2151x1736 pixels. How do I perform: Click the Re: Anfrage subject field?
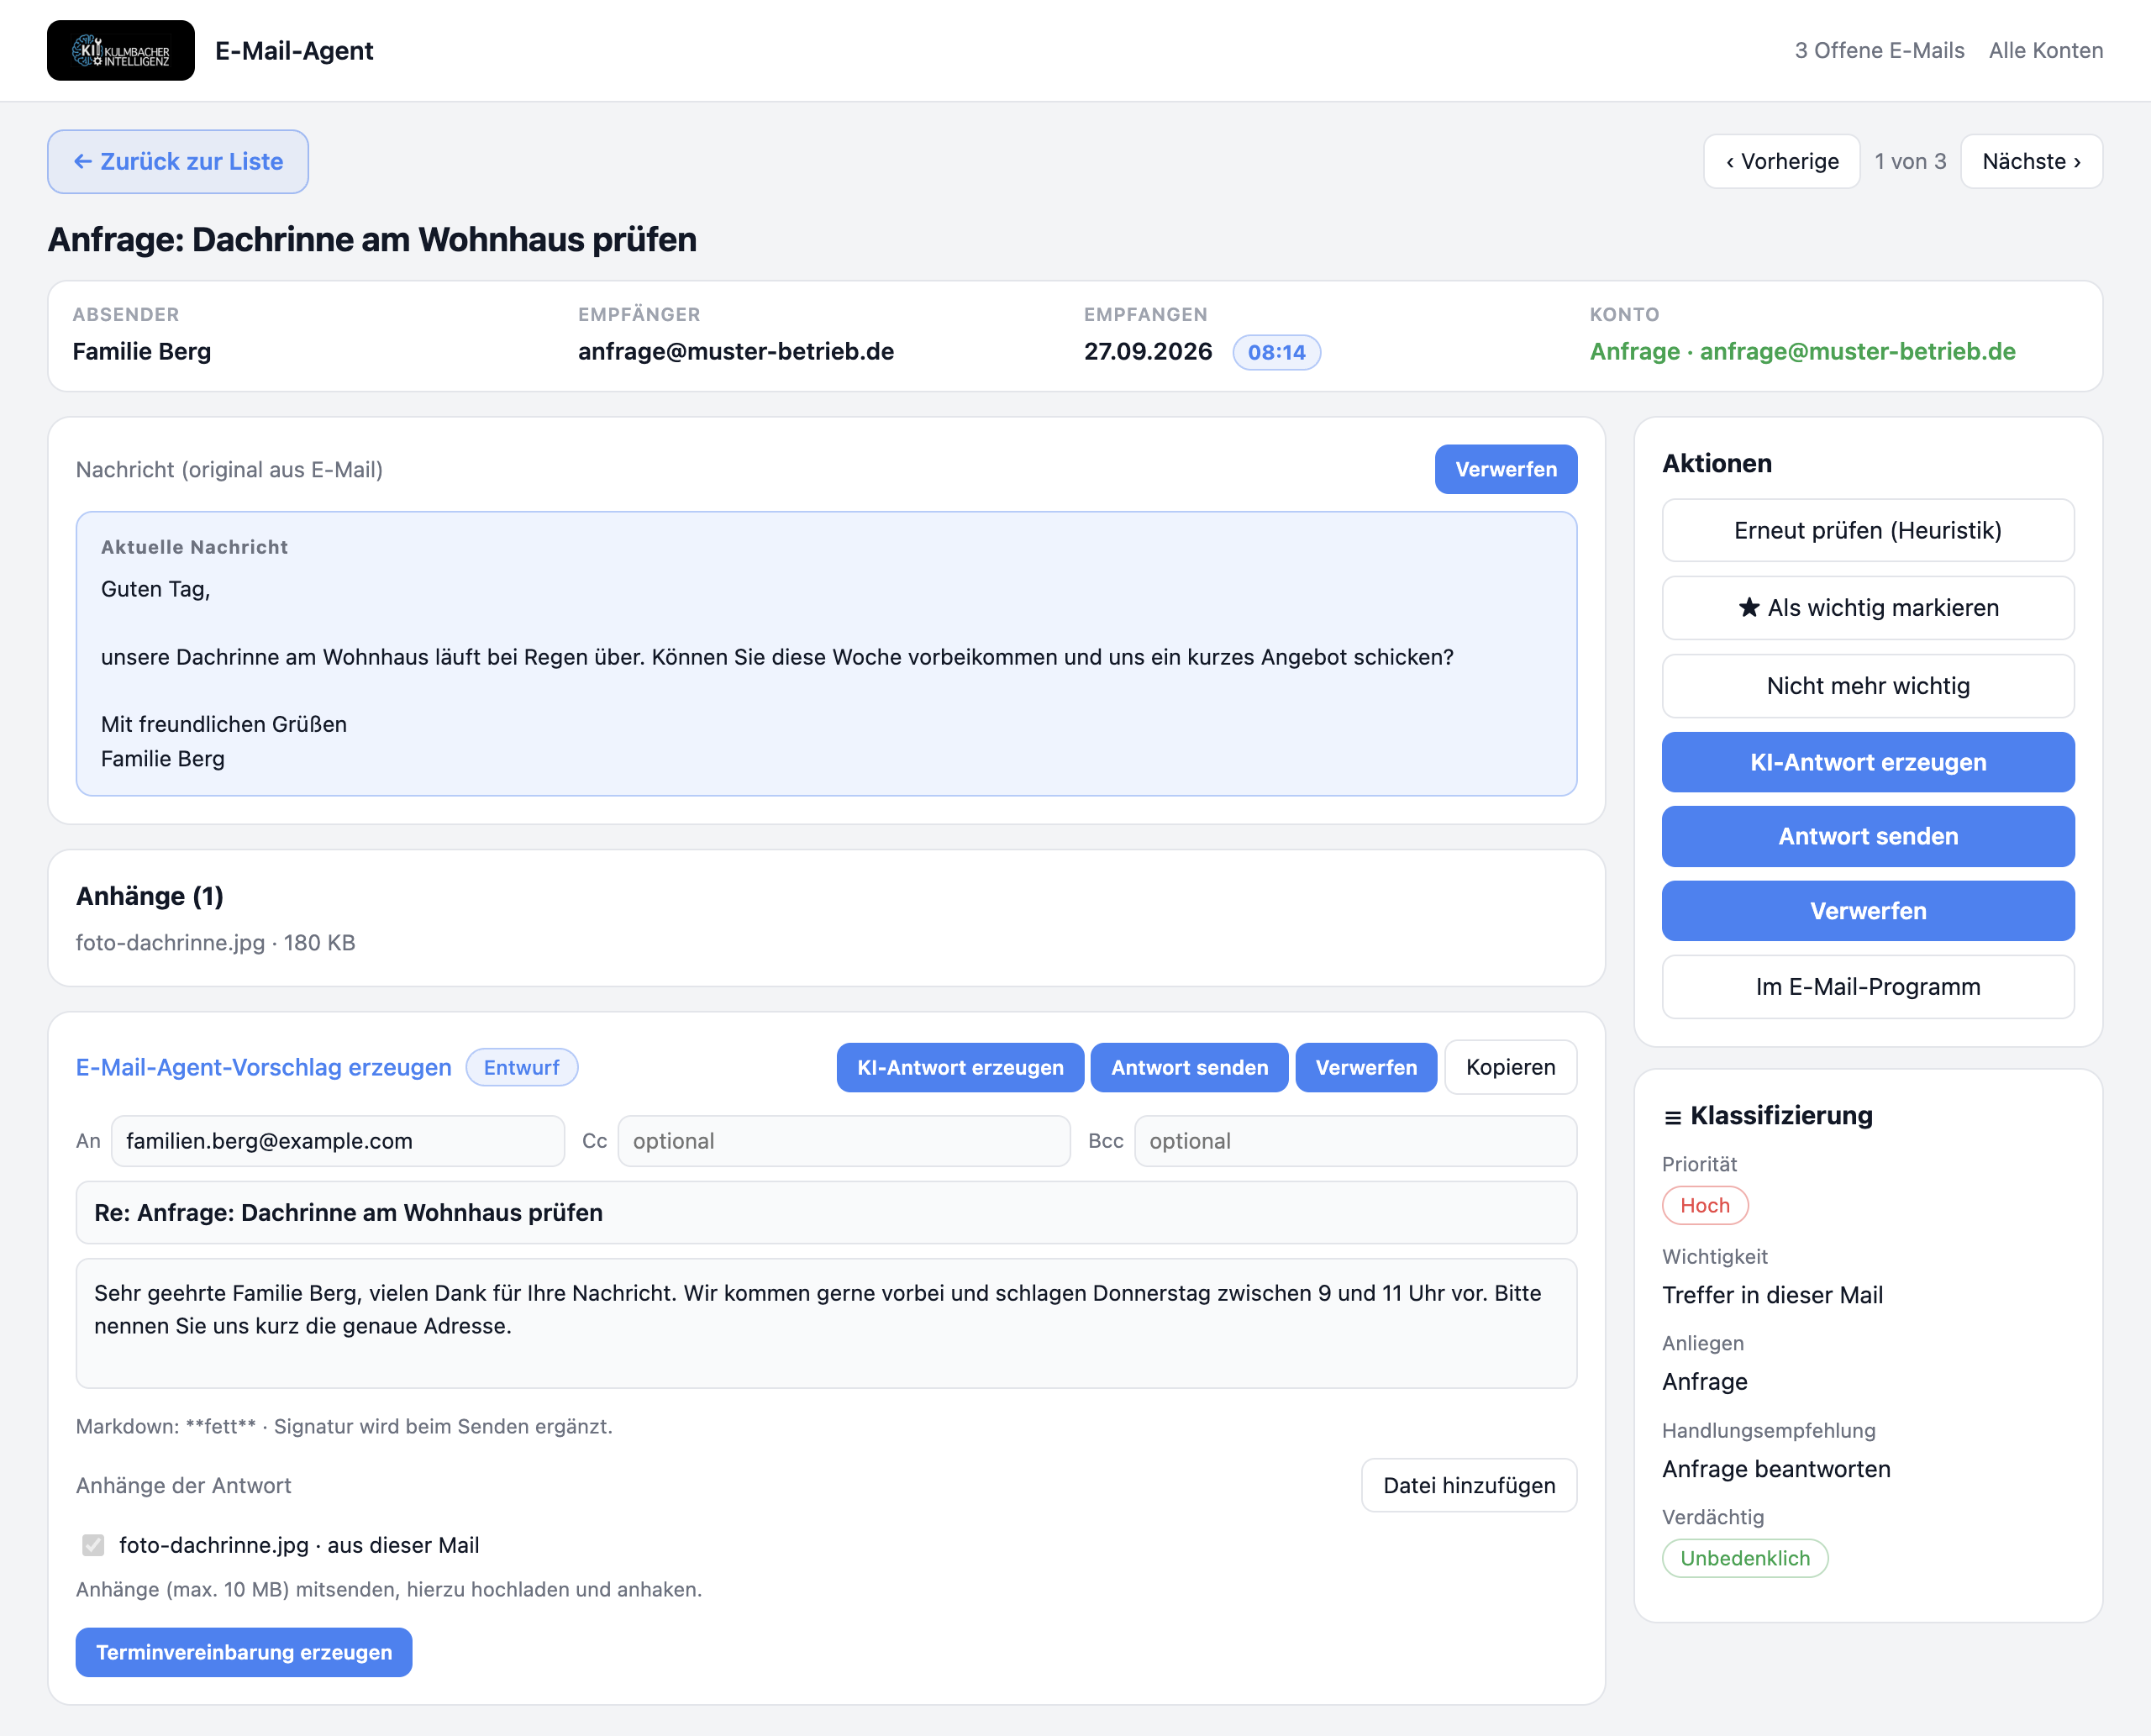[826, 1212]
